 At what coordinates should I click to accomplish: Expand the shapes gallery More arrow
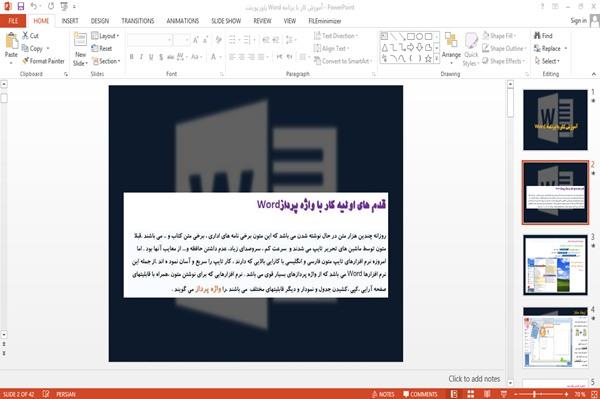tap(436, 59)
